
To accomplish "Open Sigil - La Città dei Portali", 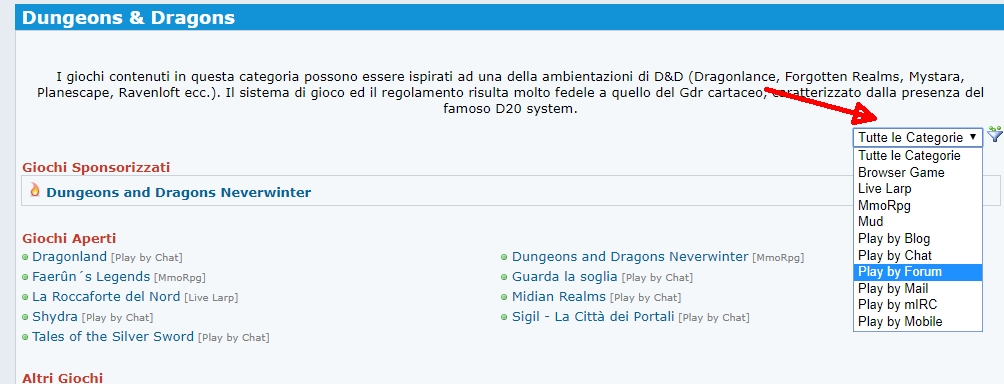I will pyautogui.click(x=593, y=317).
